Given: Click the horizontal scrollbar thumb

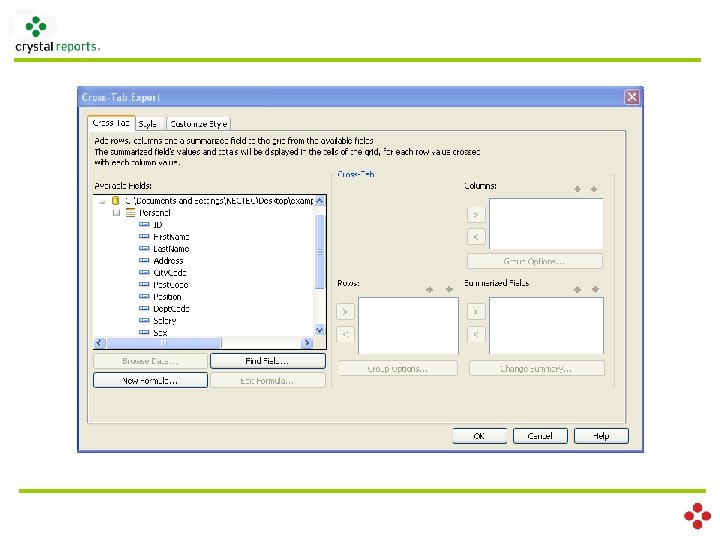Looking at the screenshot, I should (x=163, y=343).
